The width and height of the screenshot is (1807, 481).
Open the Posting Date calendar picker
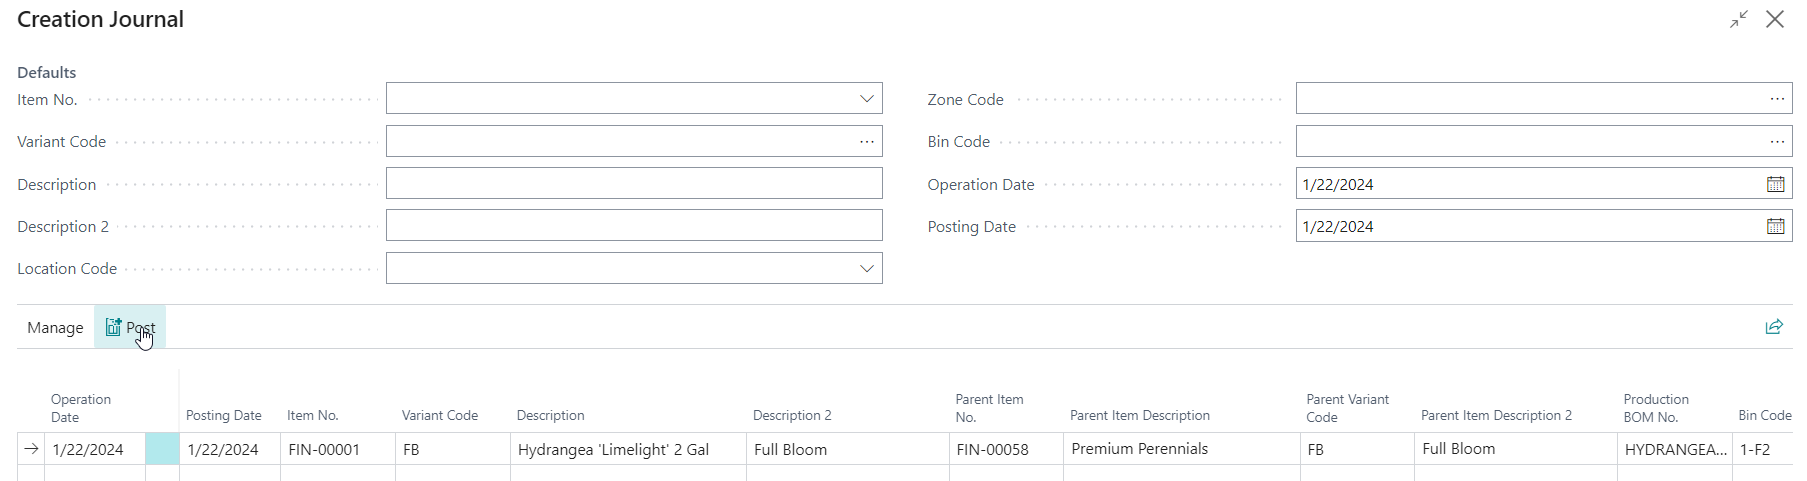tap(1775, 227)
